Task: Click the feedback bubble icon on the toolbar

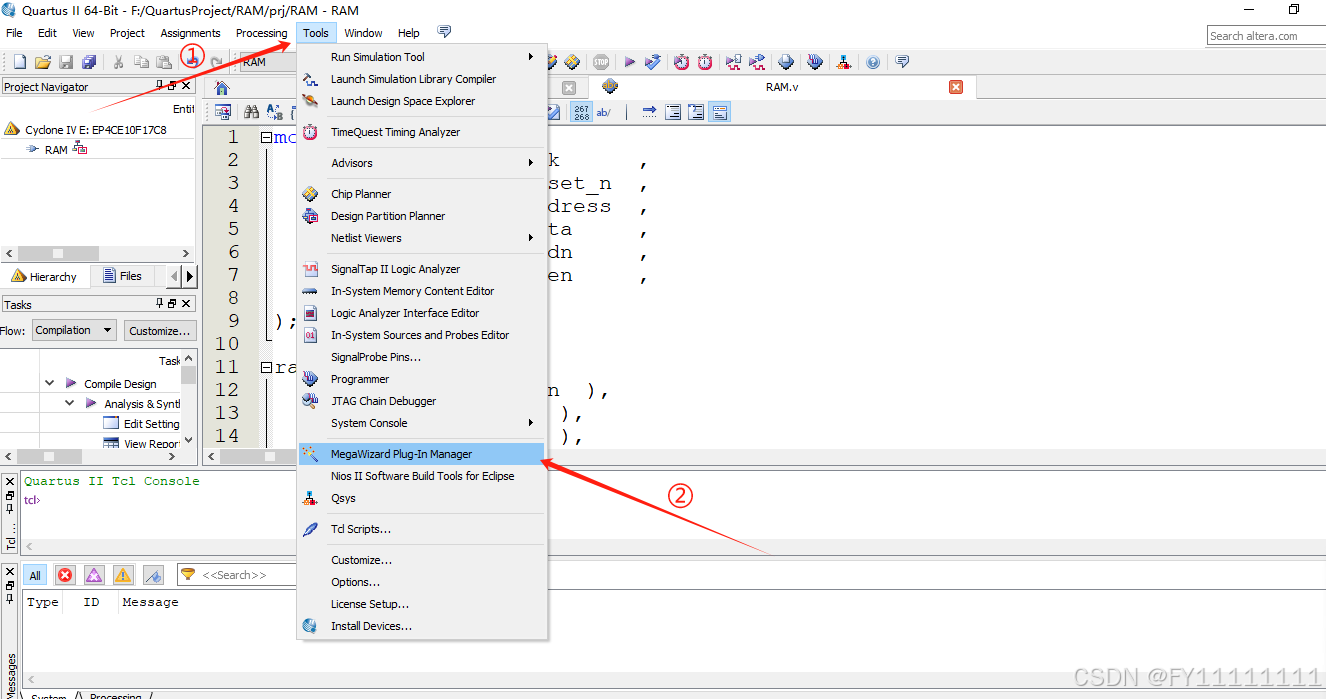Action: point(902,62)
